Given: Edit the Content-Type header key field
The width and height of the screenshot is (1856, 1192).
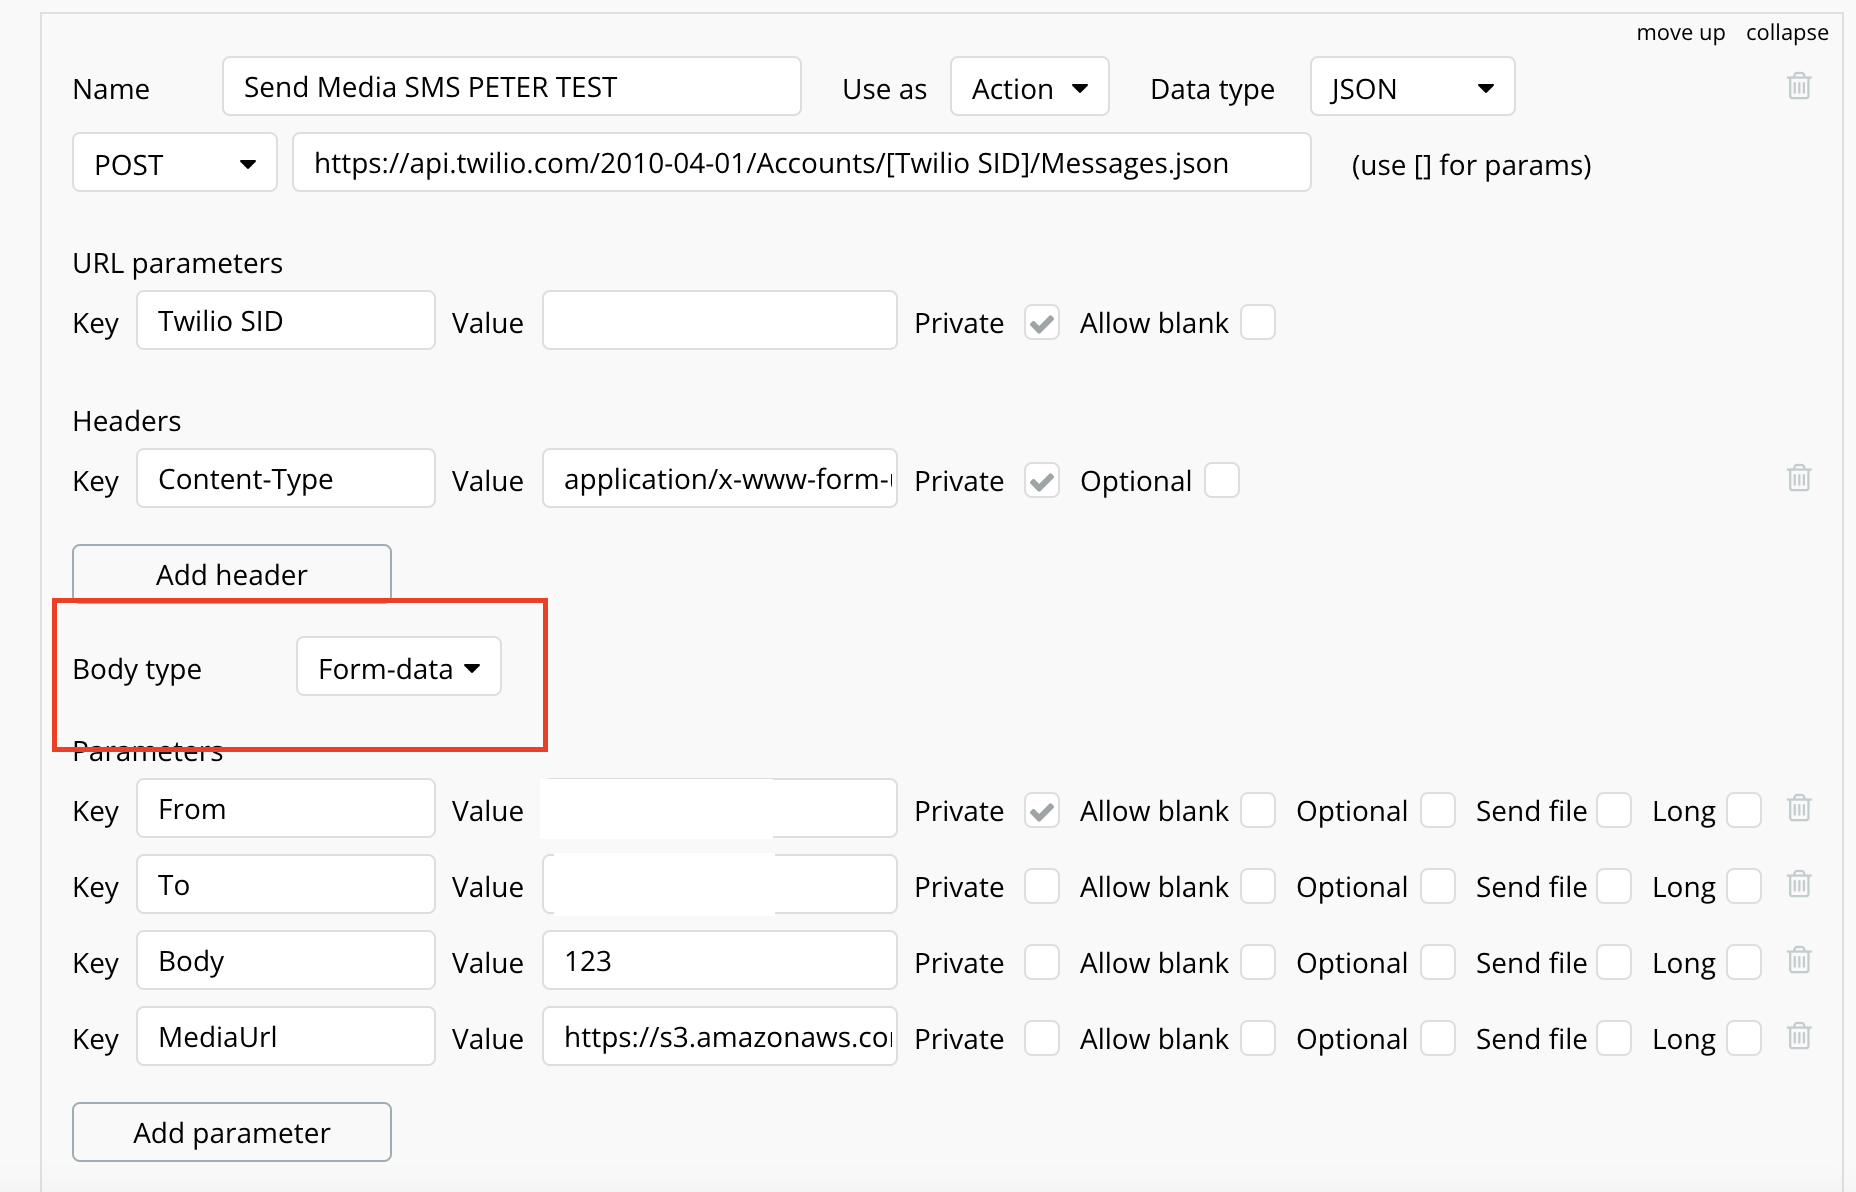Looking at the screenshot, I should pyautogui.click(x=286, y=479).
